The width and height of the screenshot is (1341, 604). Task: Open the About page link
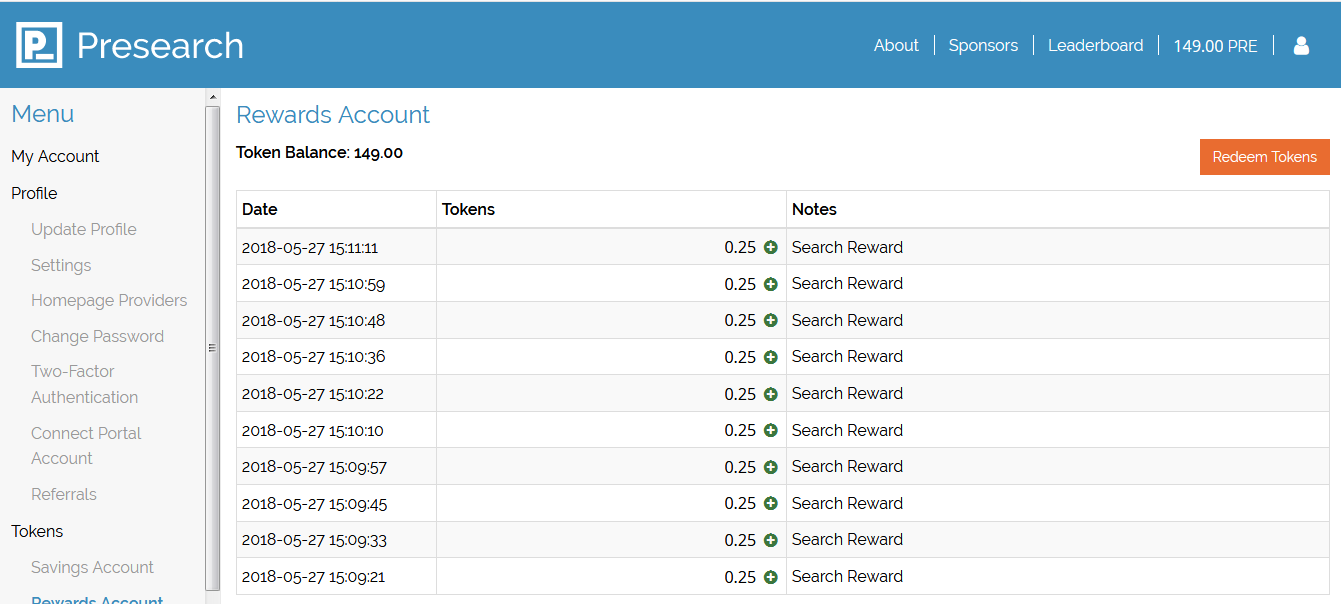pyautogui.click(x=895, y=45)
